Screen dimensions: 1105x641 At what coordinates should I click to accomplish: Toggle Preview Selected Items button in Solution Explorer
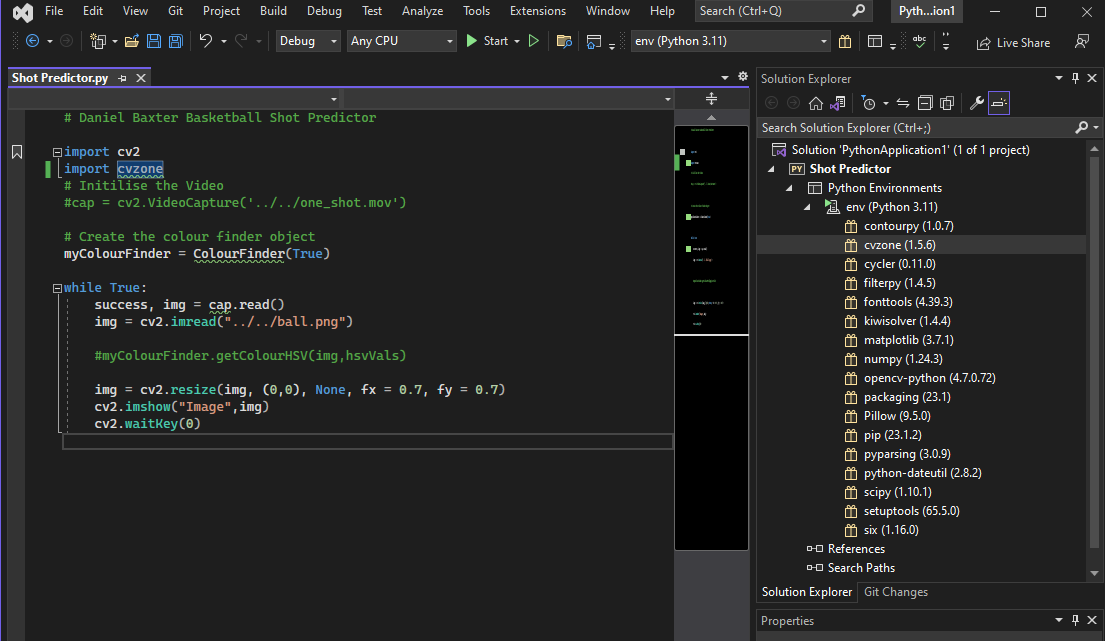(x=999, y=104)
